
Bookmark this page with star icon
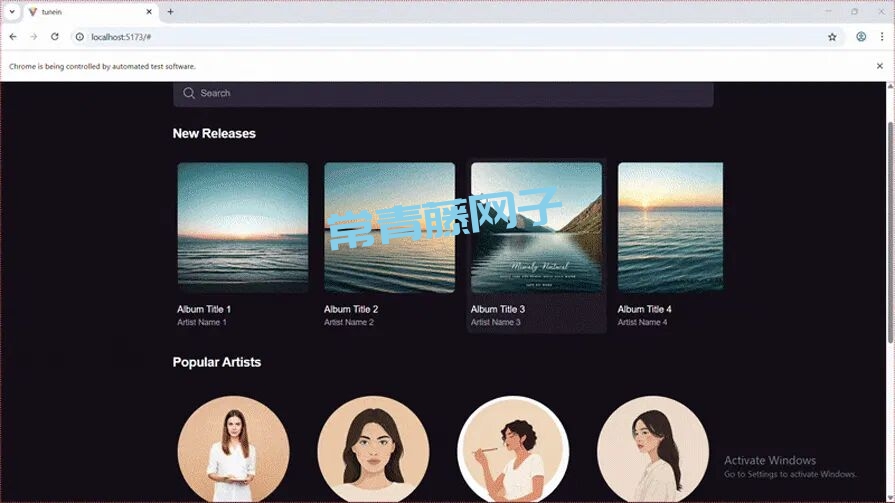[832, 37]
